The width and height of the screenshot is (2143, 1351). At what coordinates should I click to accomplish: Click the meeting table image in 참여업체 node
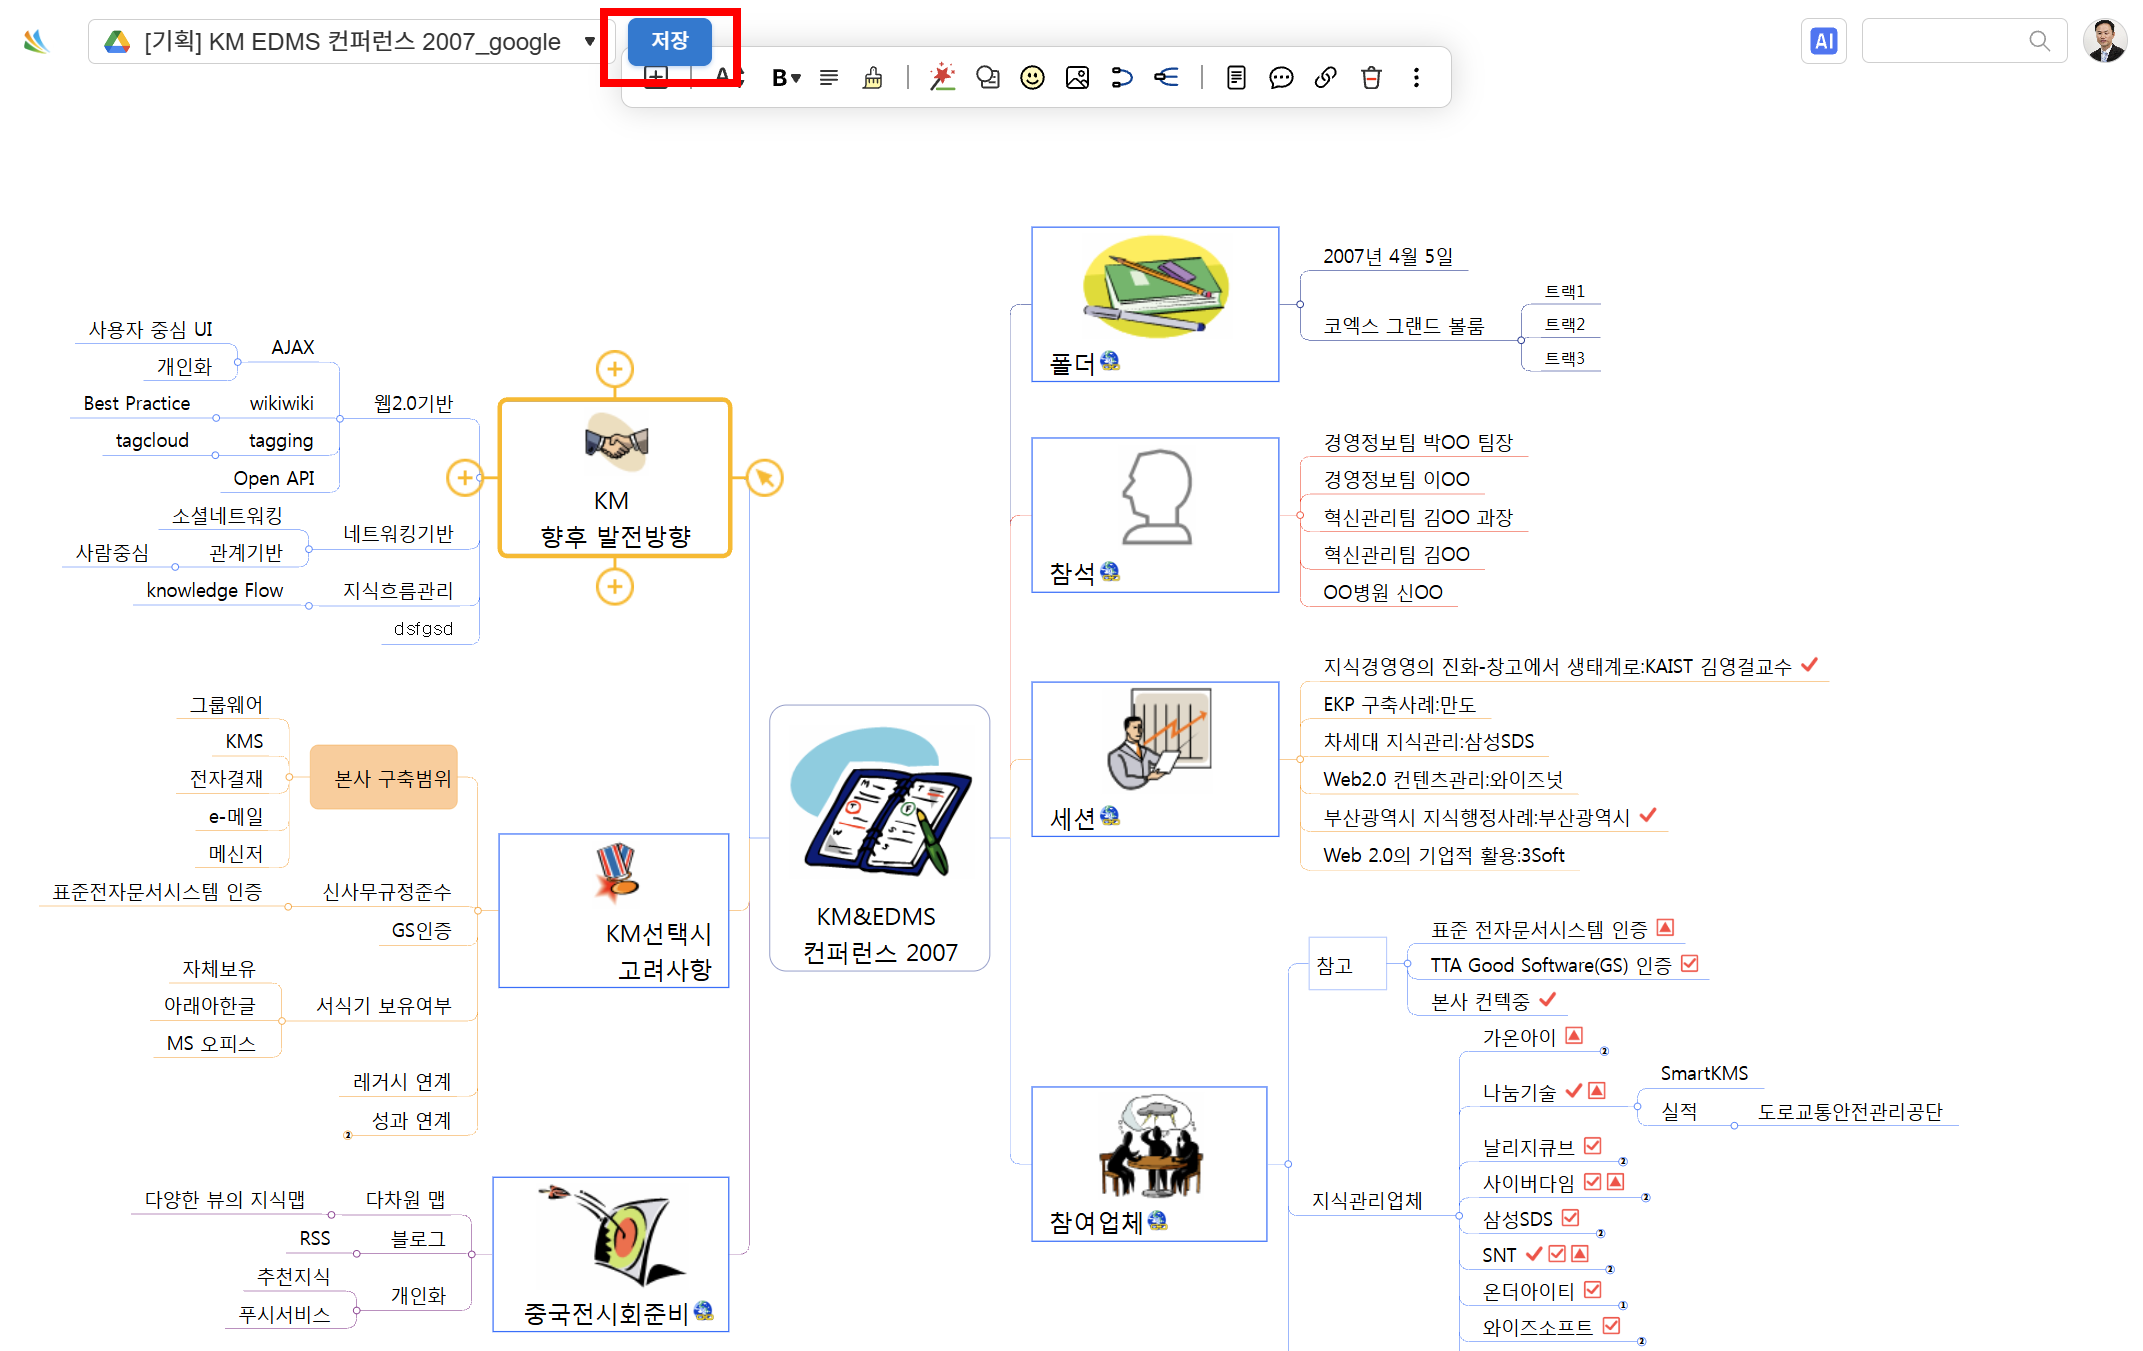[x=1152, y=1146]
